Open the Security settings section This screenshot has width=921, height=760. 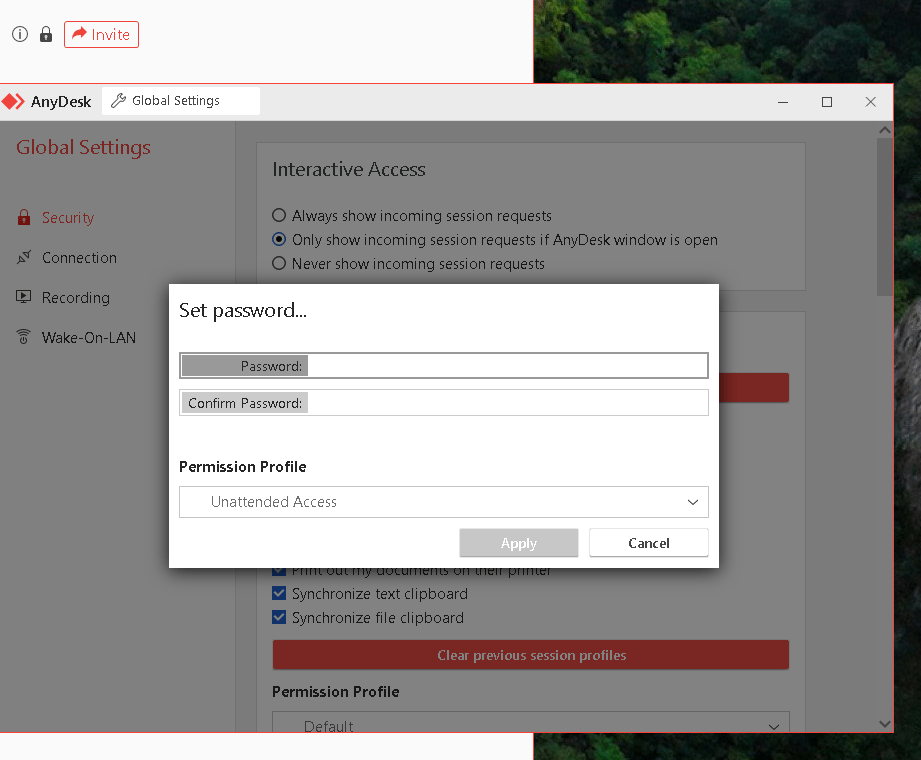point(68,218)
